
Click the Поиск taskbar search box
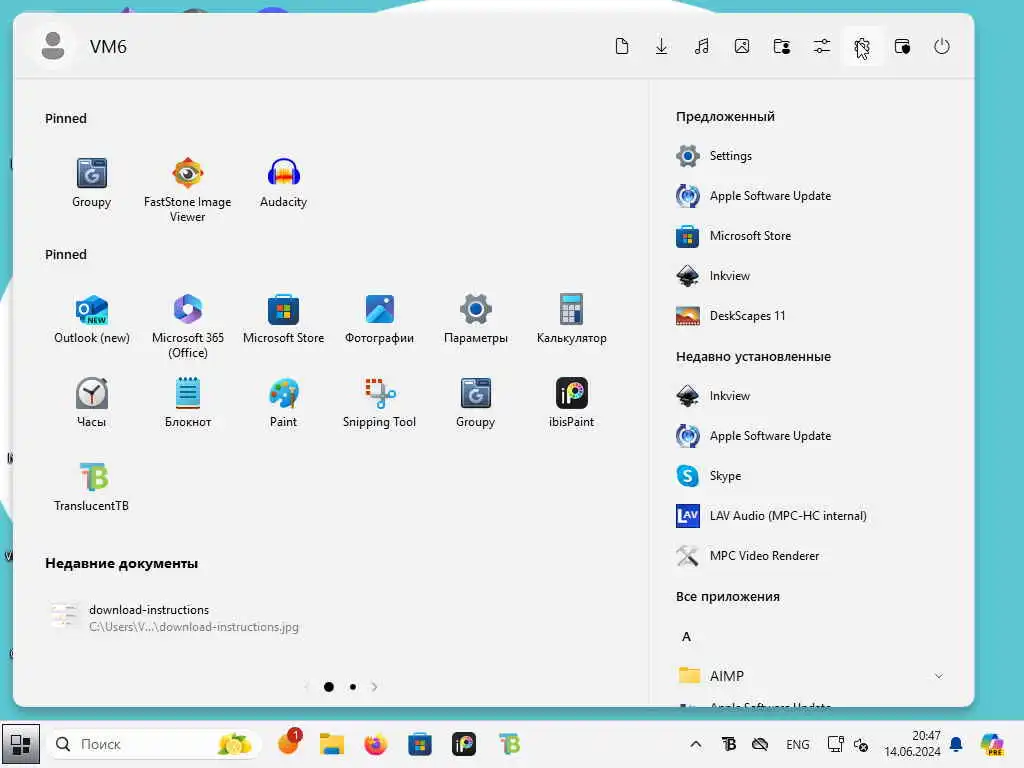[154, 744]
